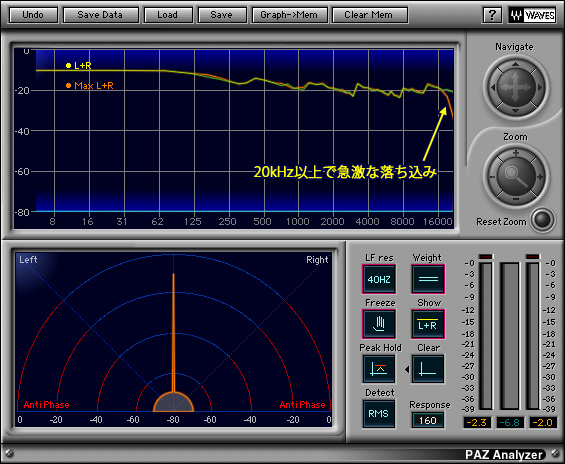This screenshot has width=565, height=464.
Task: Click the Waves logo
Action: [x=532, y=15]
